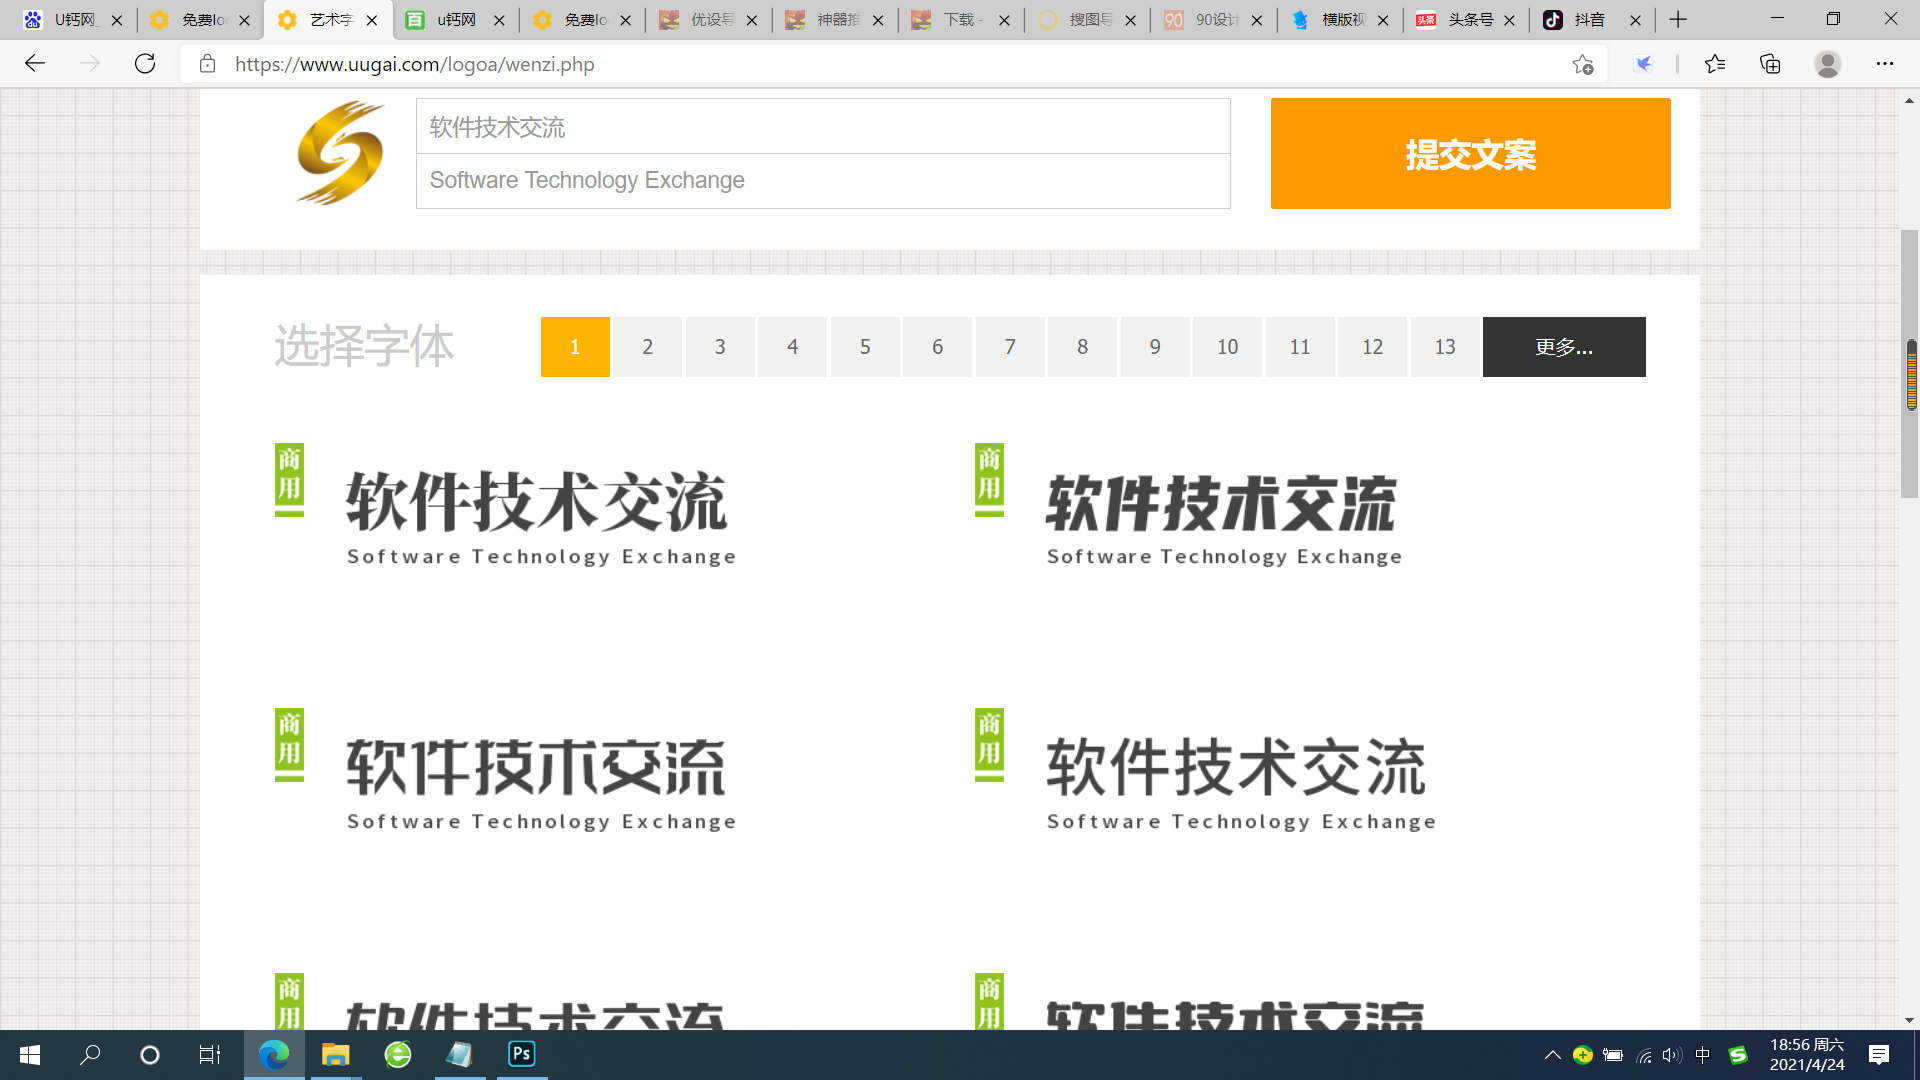
Task: Launch Photoshop from the taskbar
Action: (520, 1053)
